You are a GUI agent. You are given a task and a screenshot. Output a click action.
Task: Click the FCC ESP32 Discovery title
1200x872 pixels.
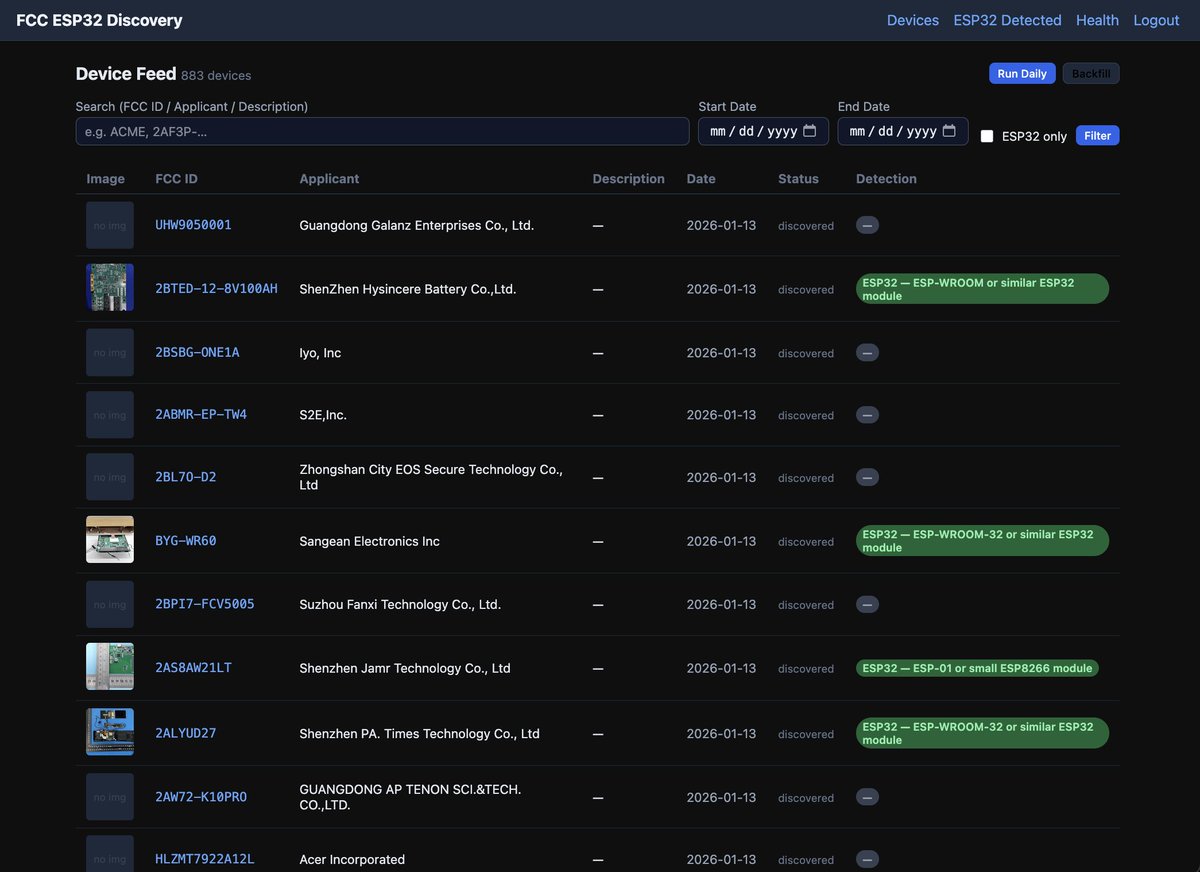tap(99, 20)
